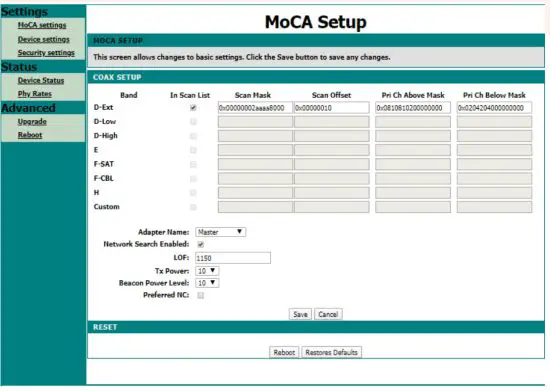Open the Phy Rates page

[x=35, y=94]
